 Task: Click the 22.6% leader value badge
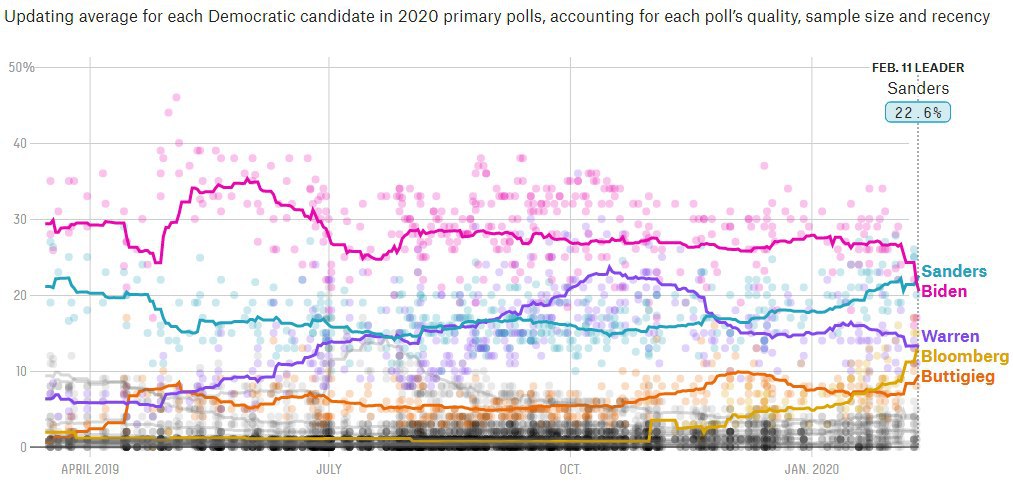click(918, 112)
